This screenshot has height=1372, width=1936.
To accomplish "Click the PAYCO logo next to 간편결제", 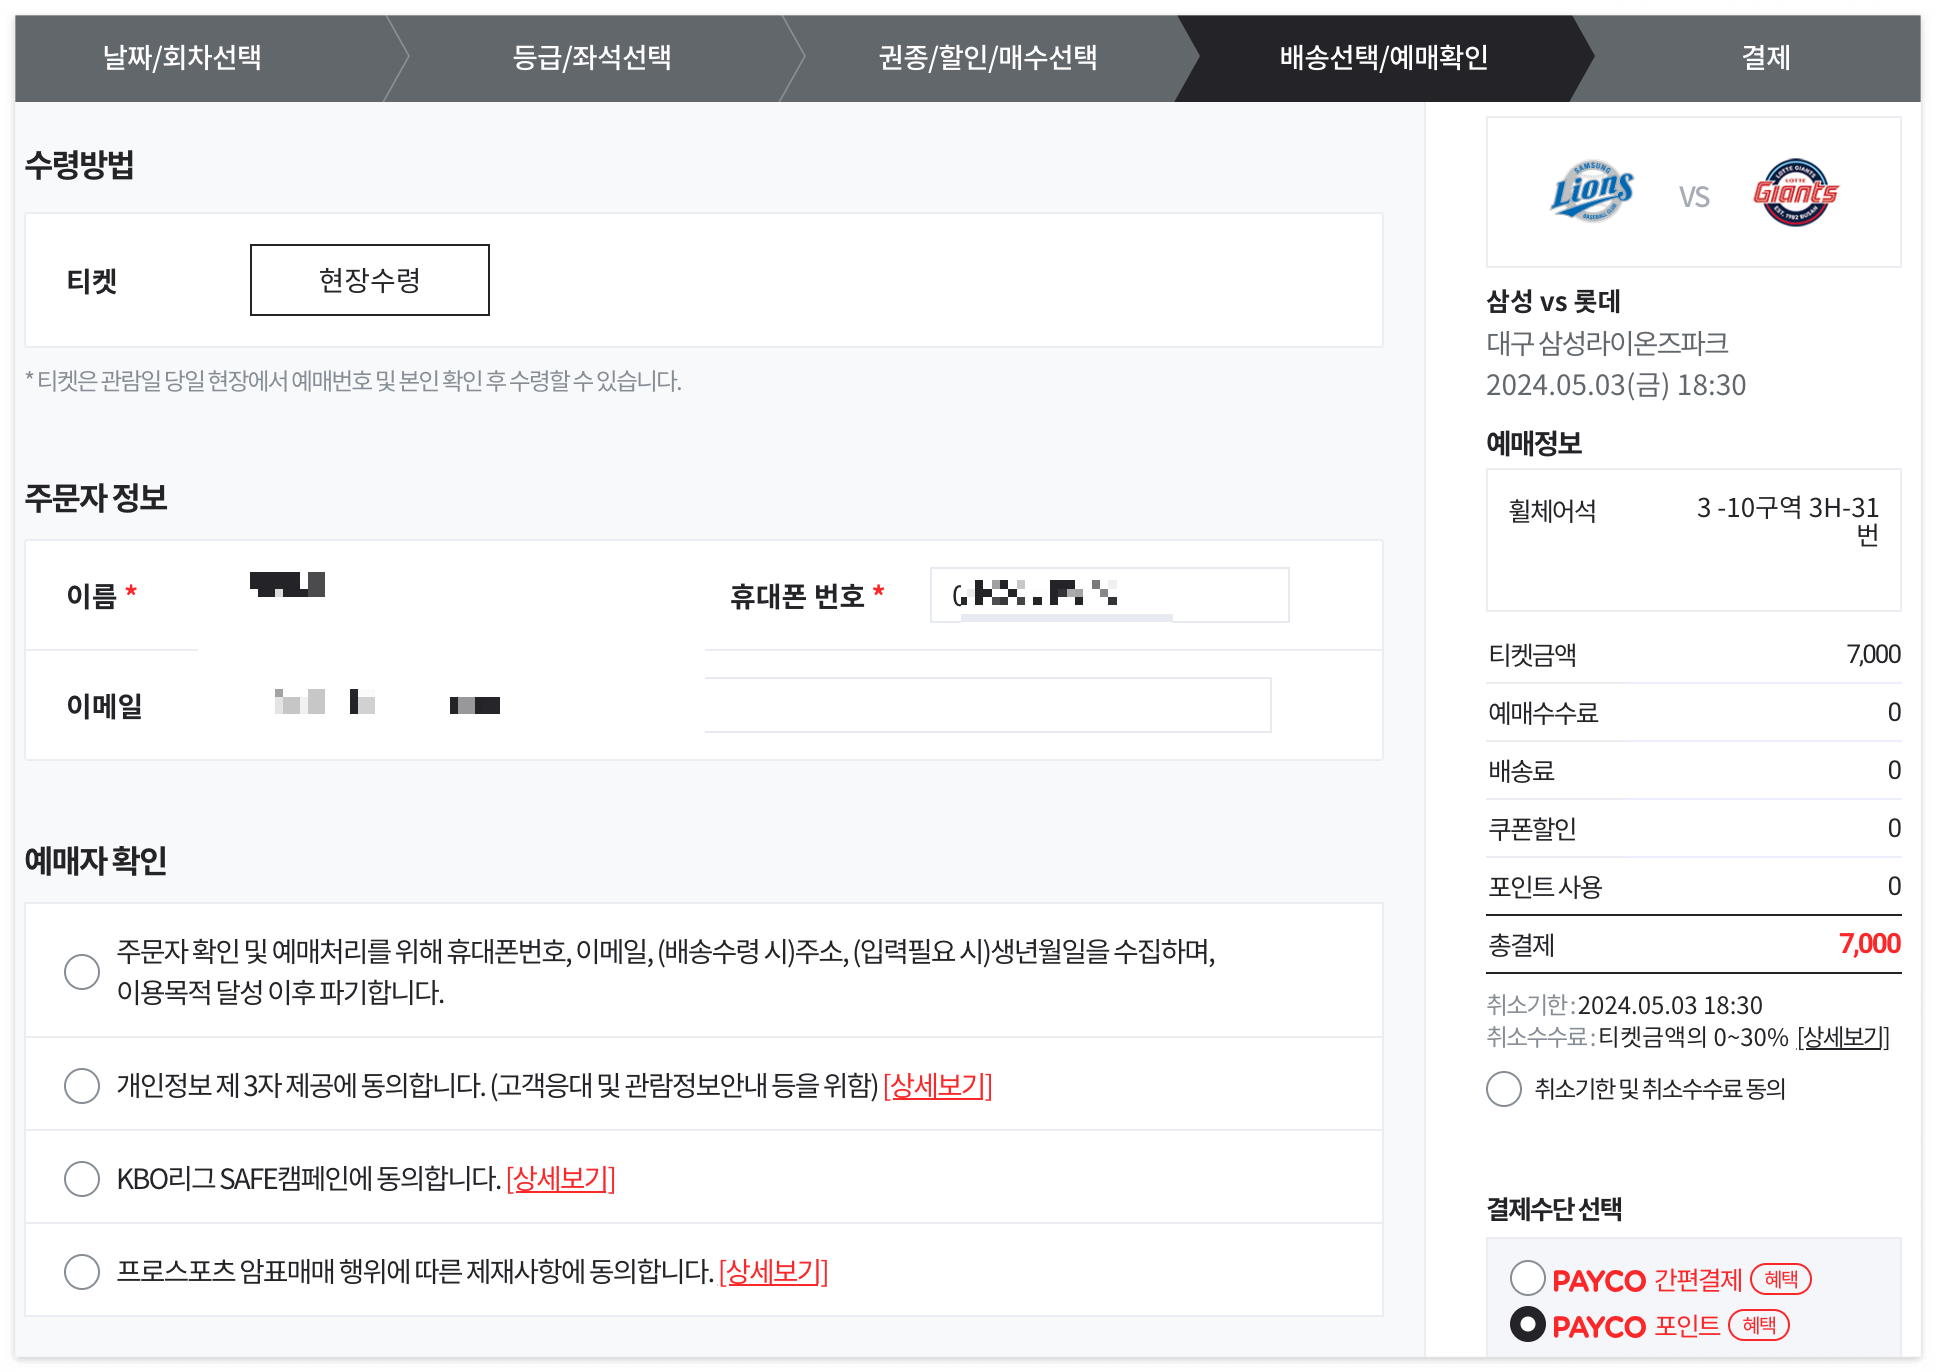I will coord(1598,1279).
